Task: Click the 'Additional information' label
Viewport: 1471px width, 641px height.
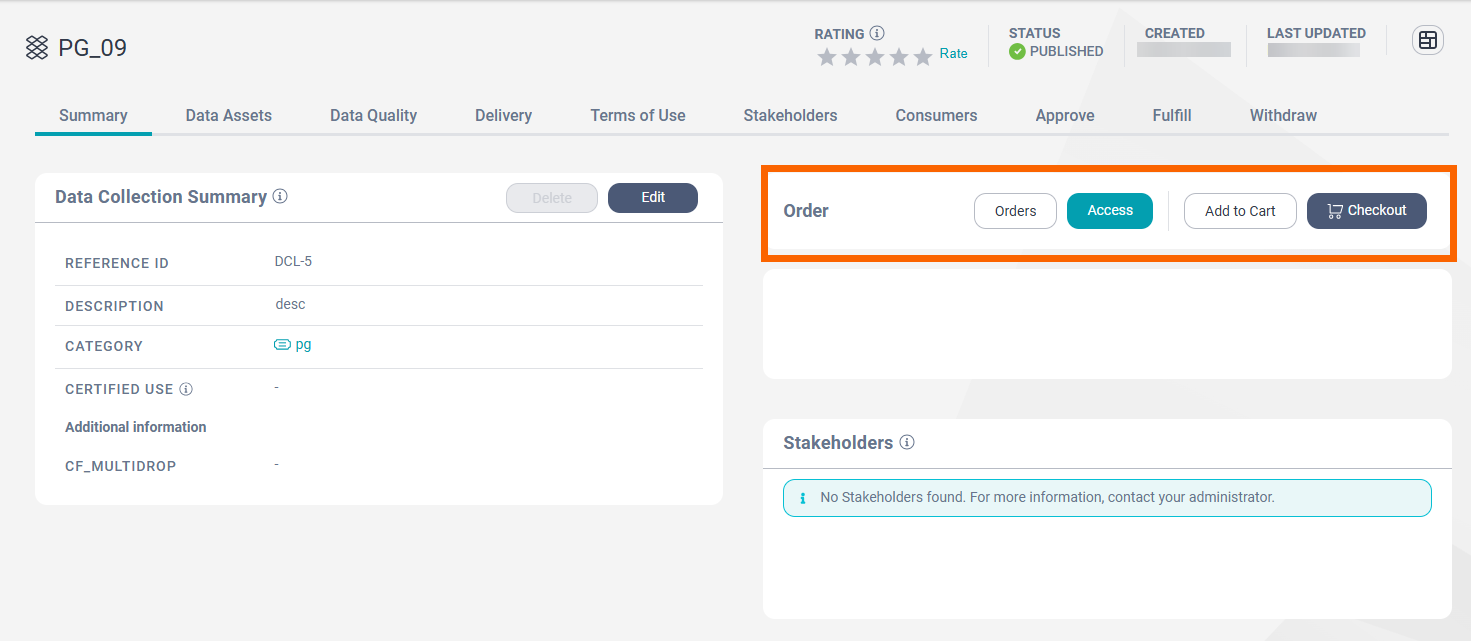Action: 136,427
